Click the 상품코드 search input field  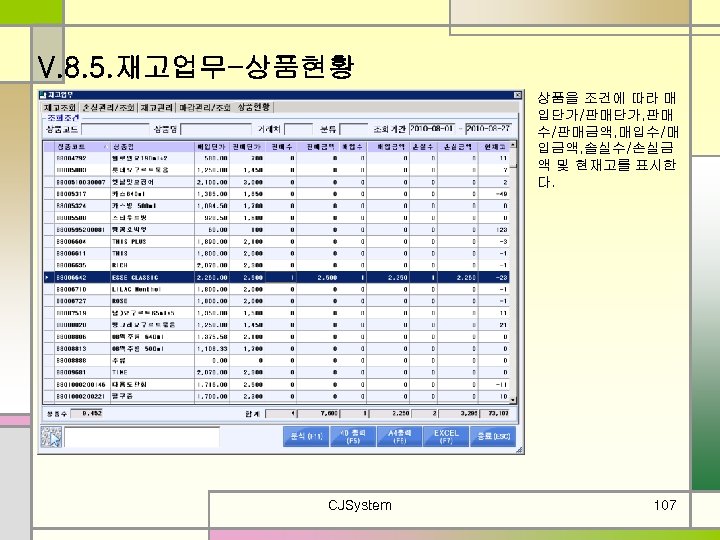coord(115,129)
